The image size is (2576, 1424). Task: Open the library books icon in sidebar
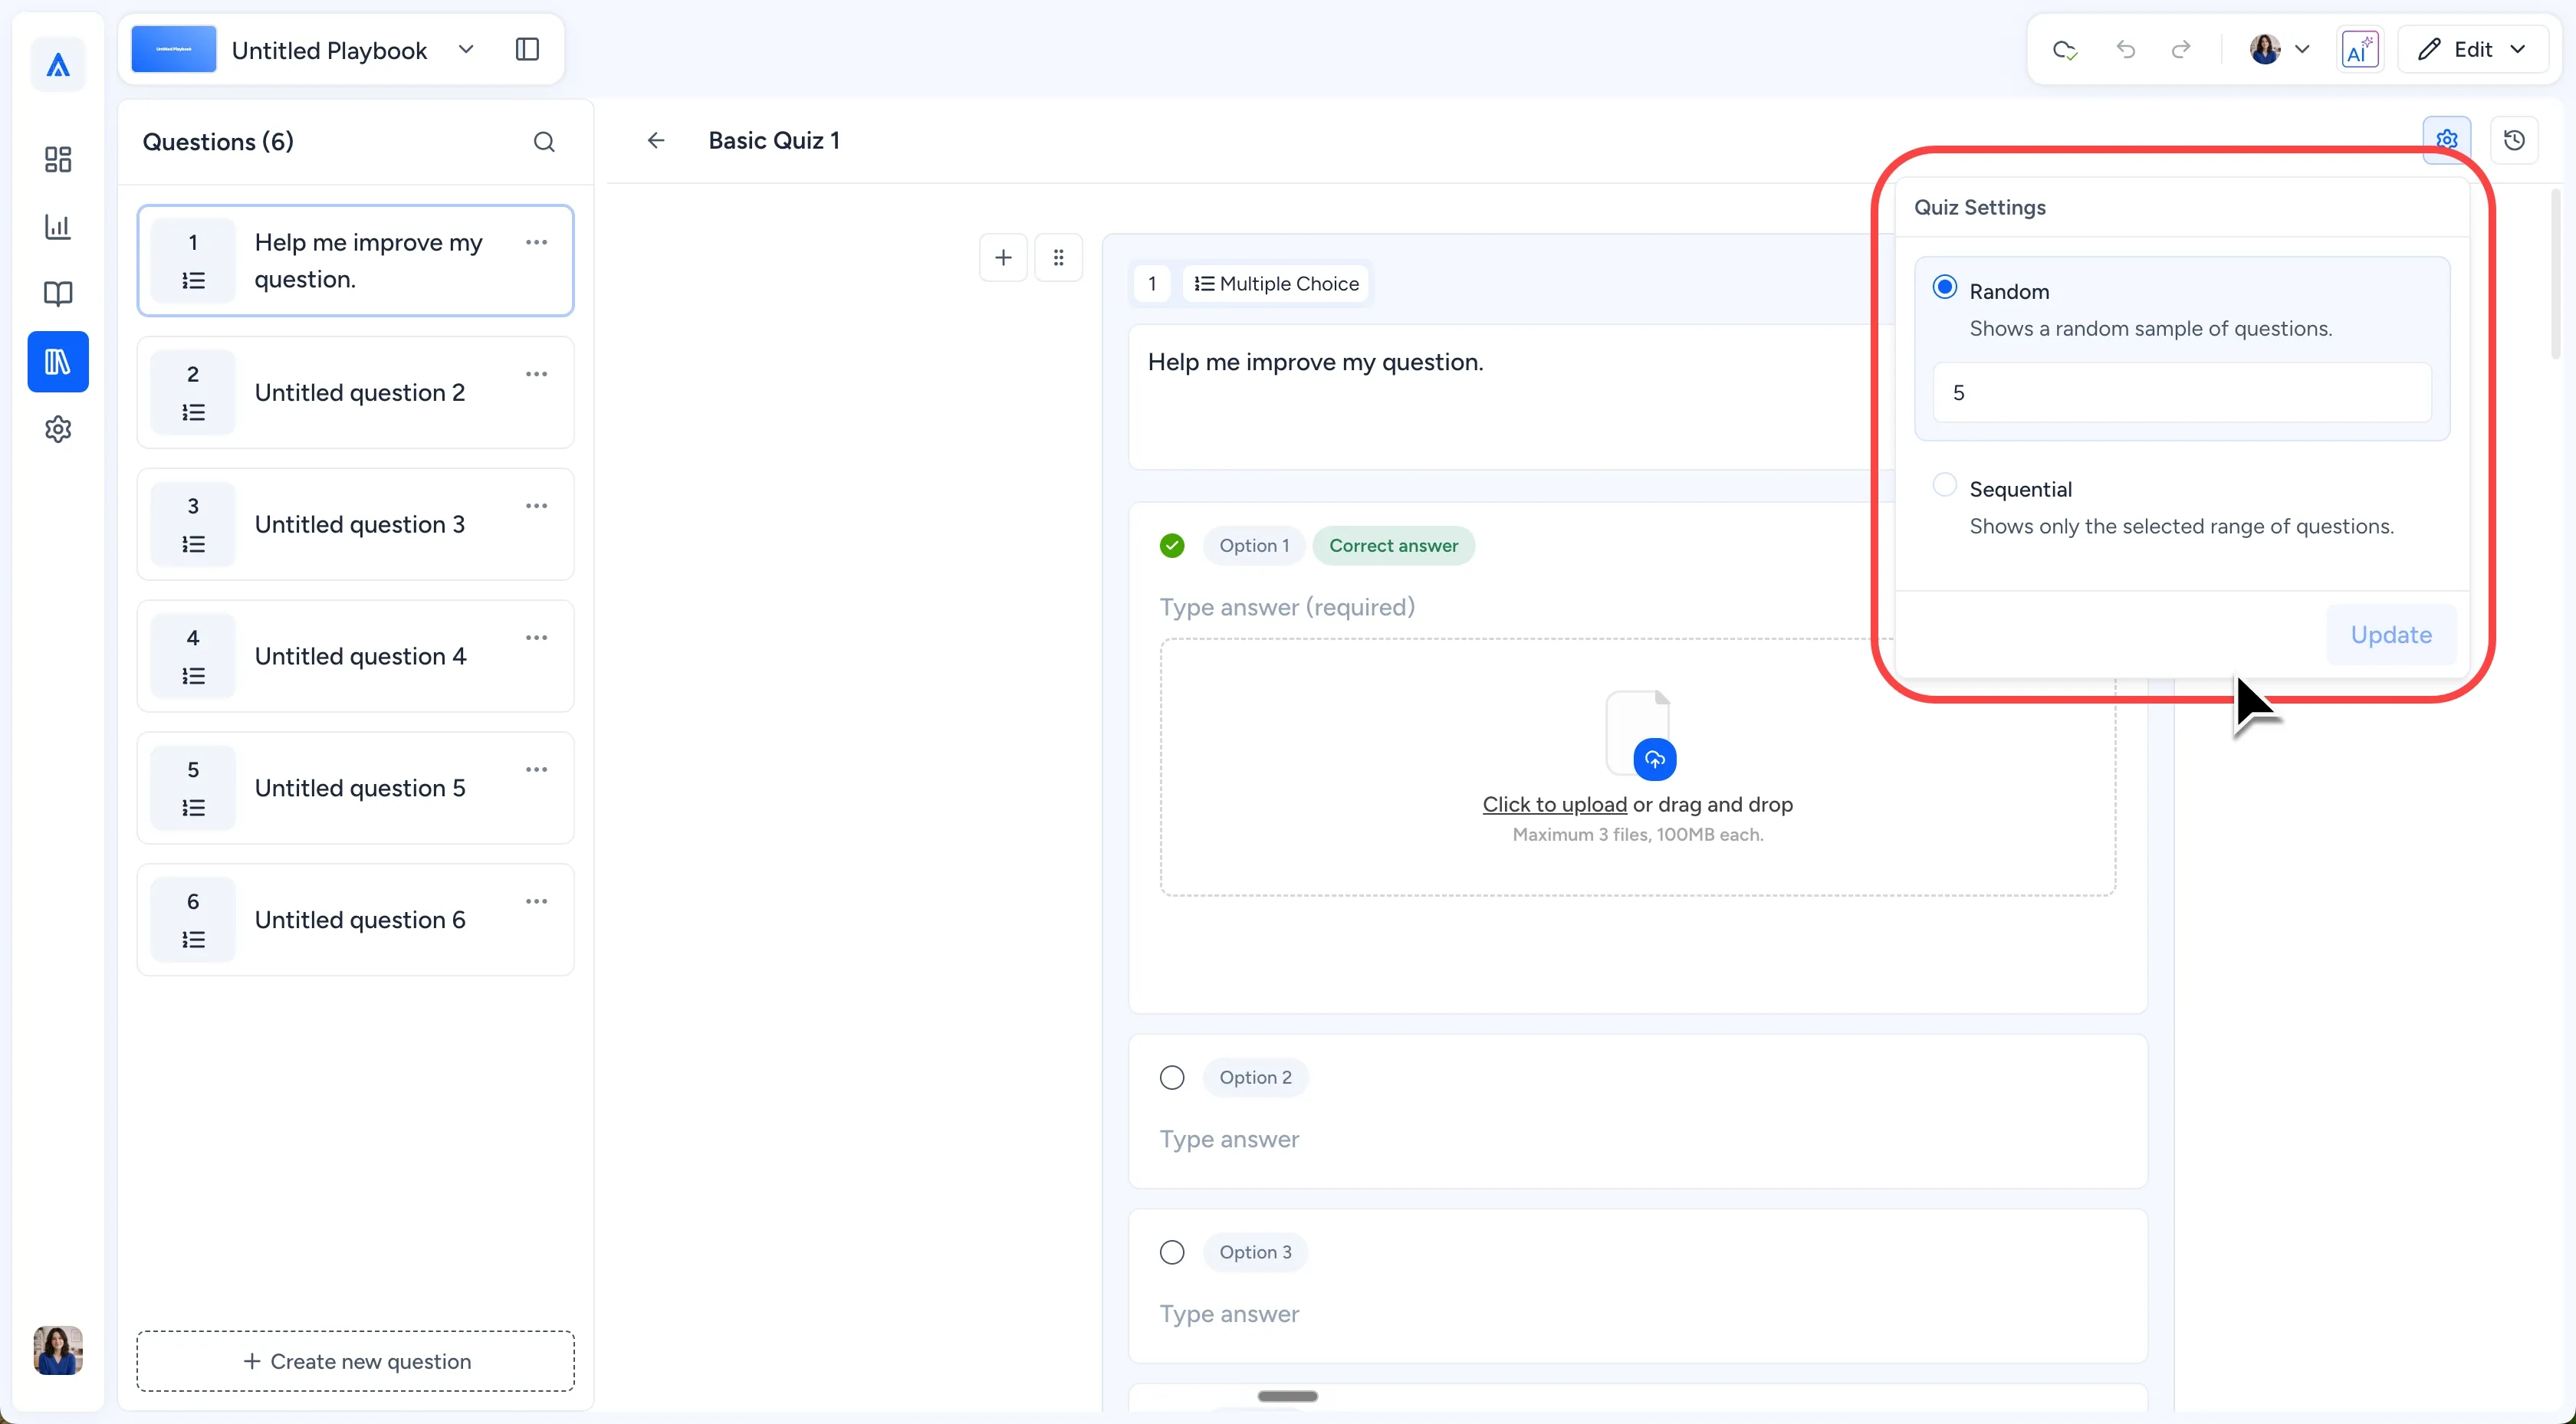[x=58, y=362]
